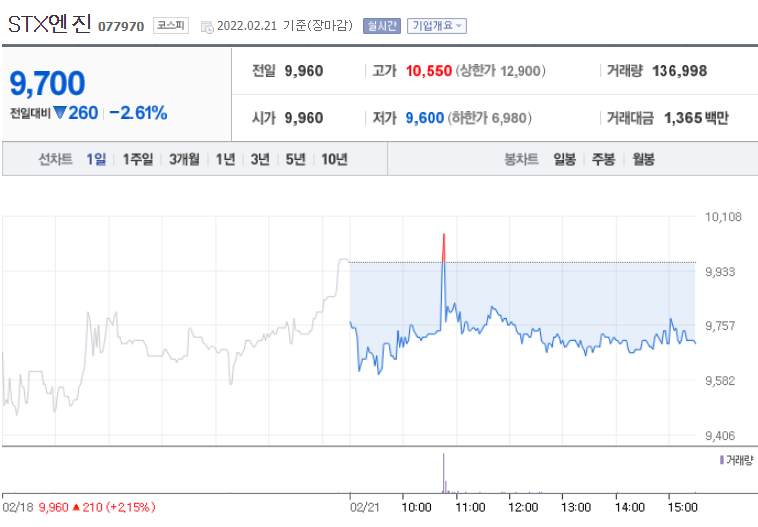
Task: Show the 5년 line chart
Action: click(x=295, y=159)
